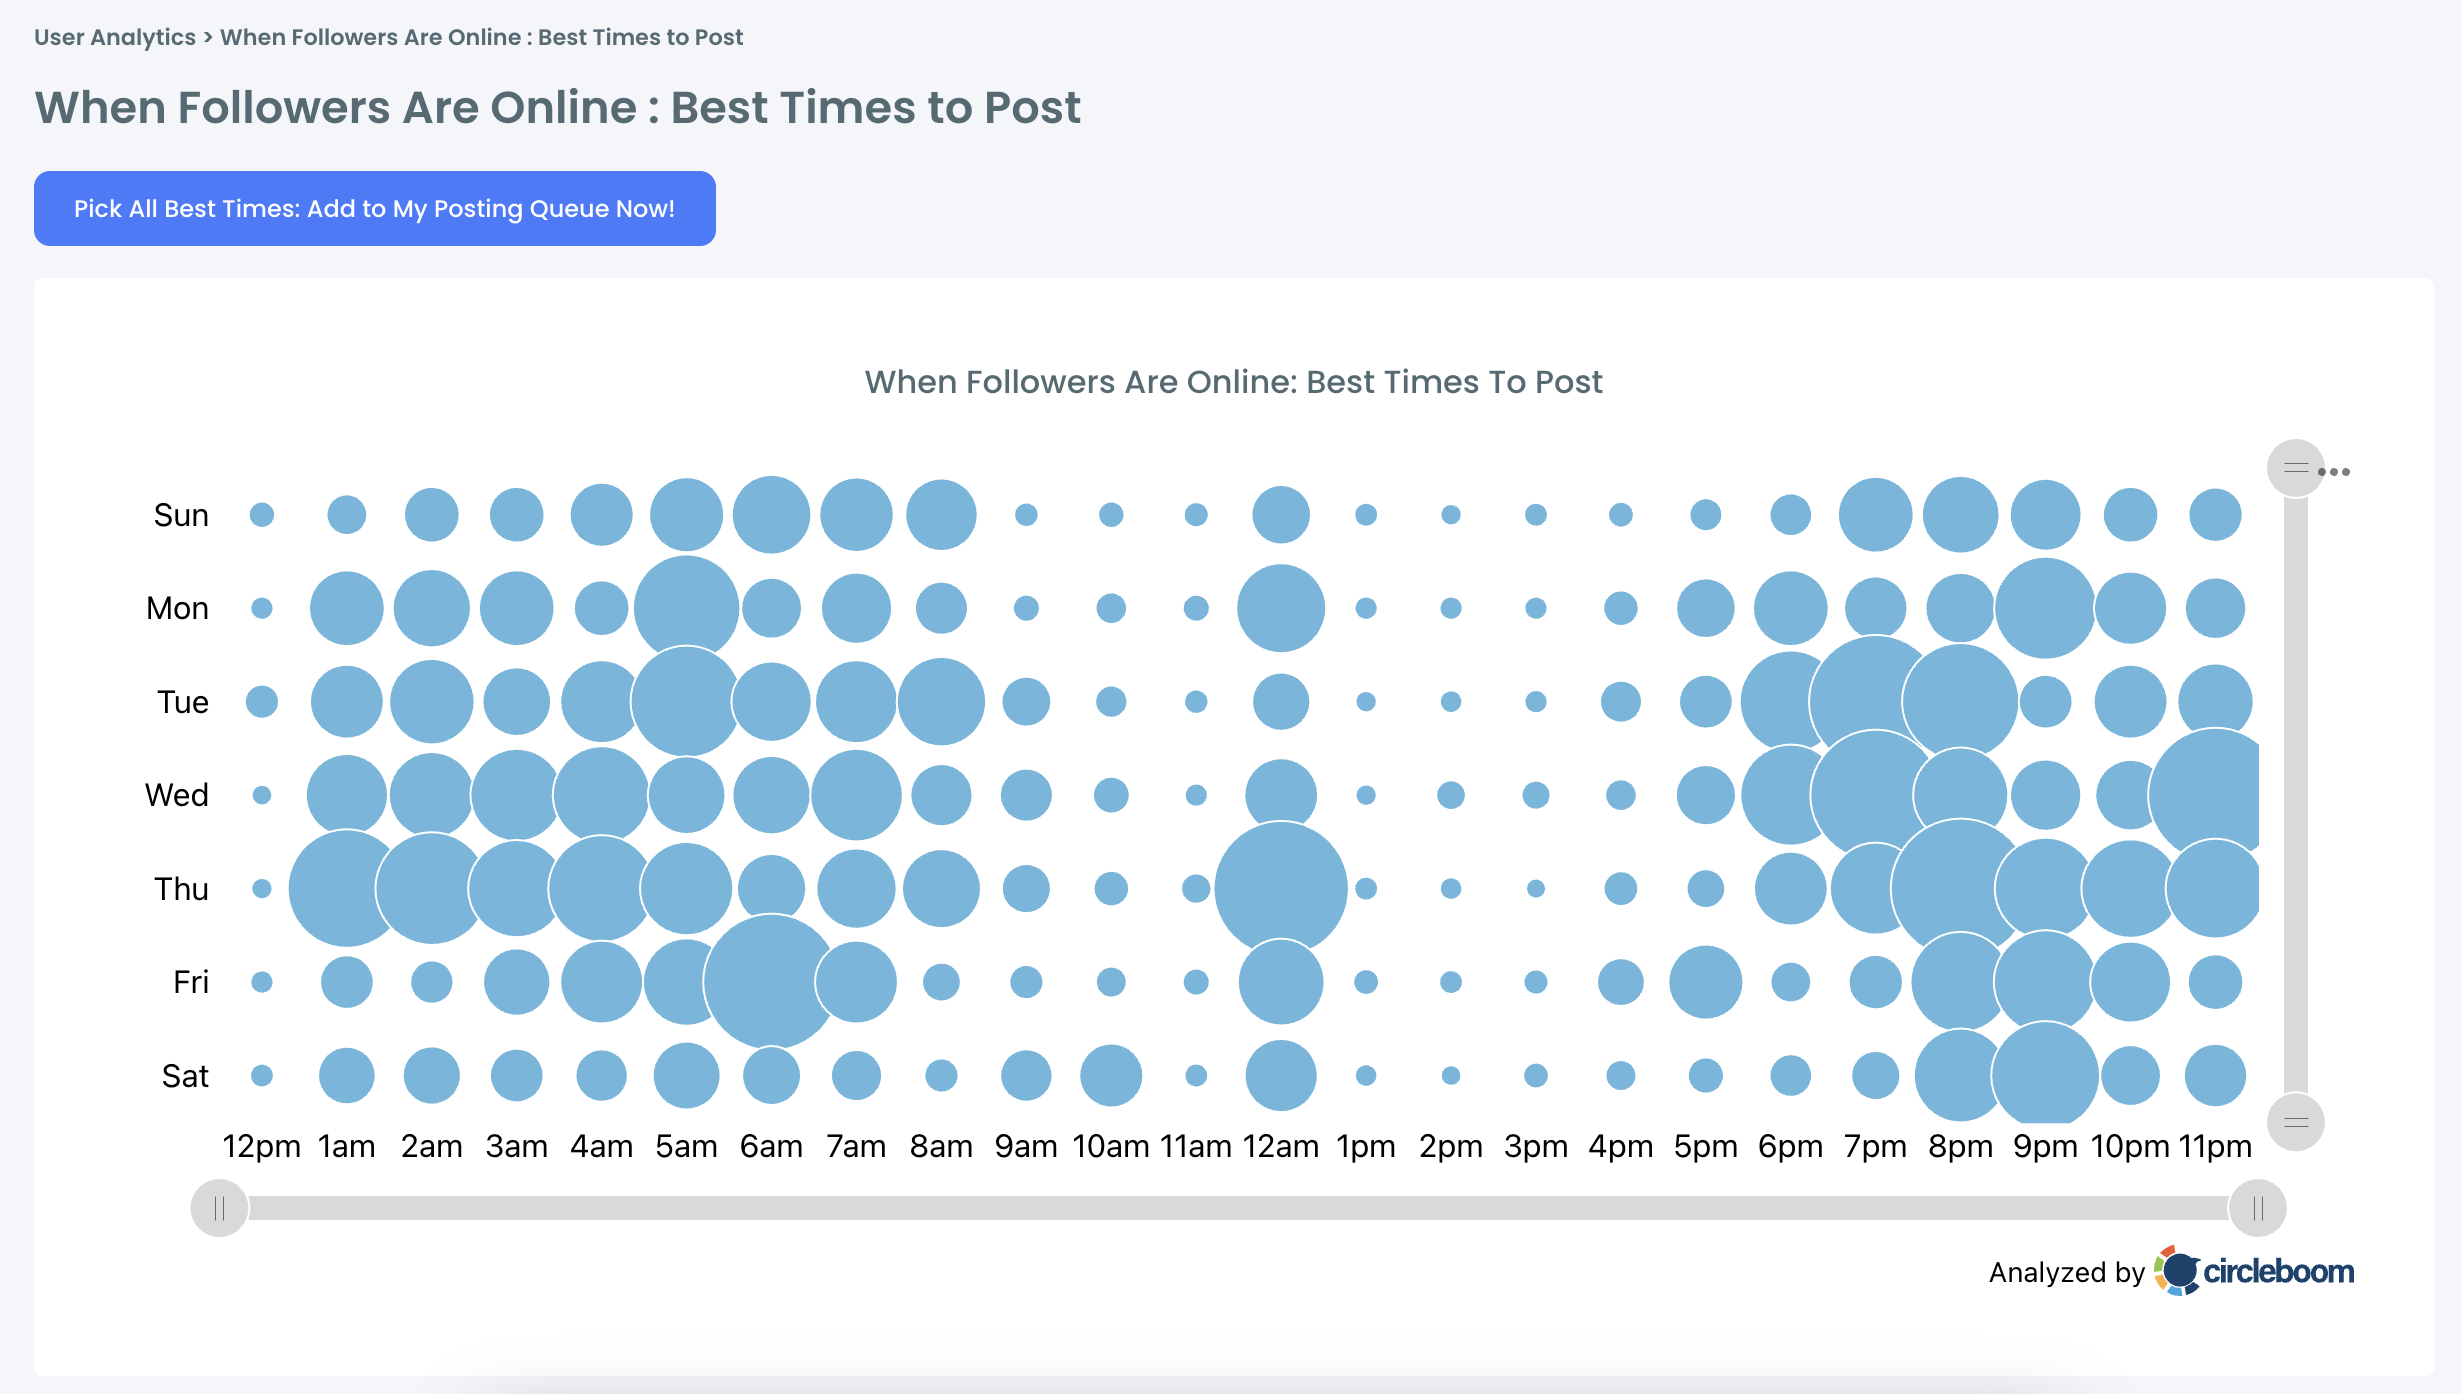Image resolution: width=2462 pixels, height=1394 pixels.
Task: Click the bottom handle of the vertical chart slider
Action: (x=2294, y=1121)
